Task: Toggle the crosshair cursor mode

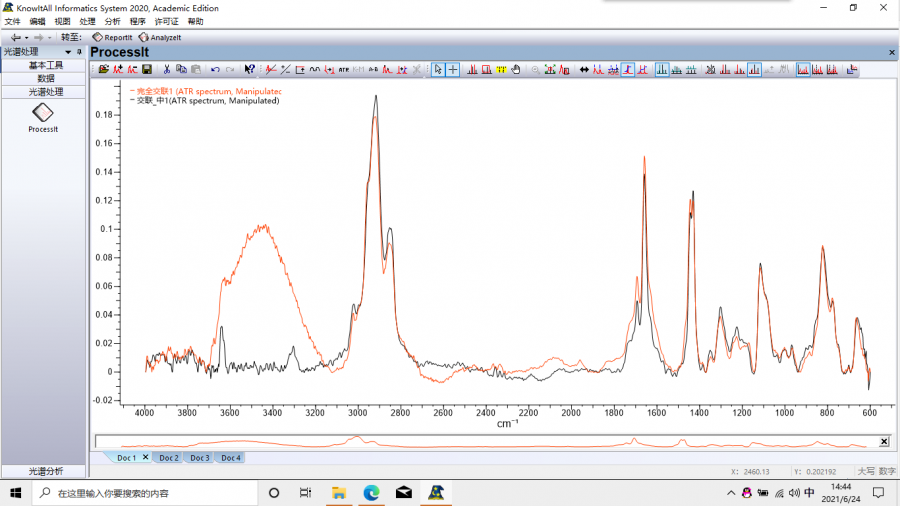Action: click(x=453, y=70)
